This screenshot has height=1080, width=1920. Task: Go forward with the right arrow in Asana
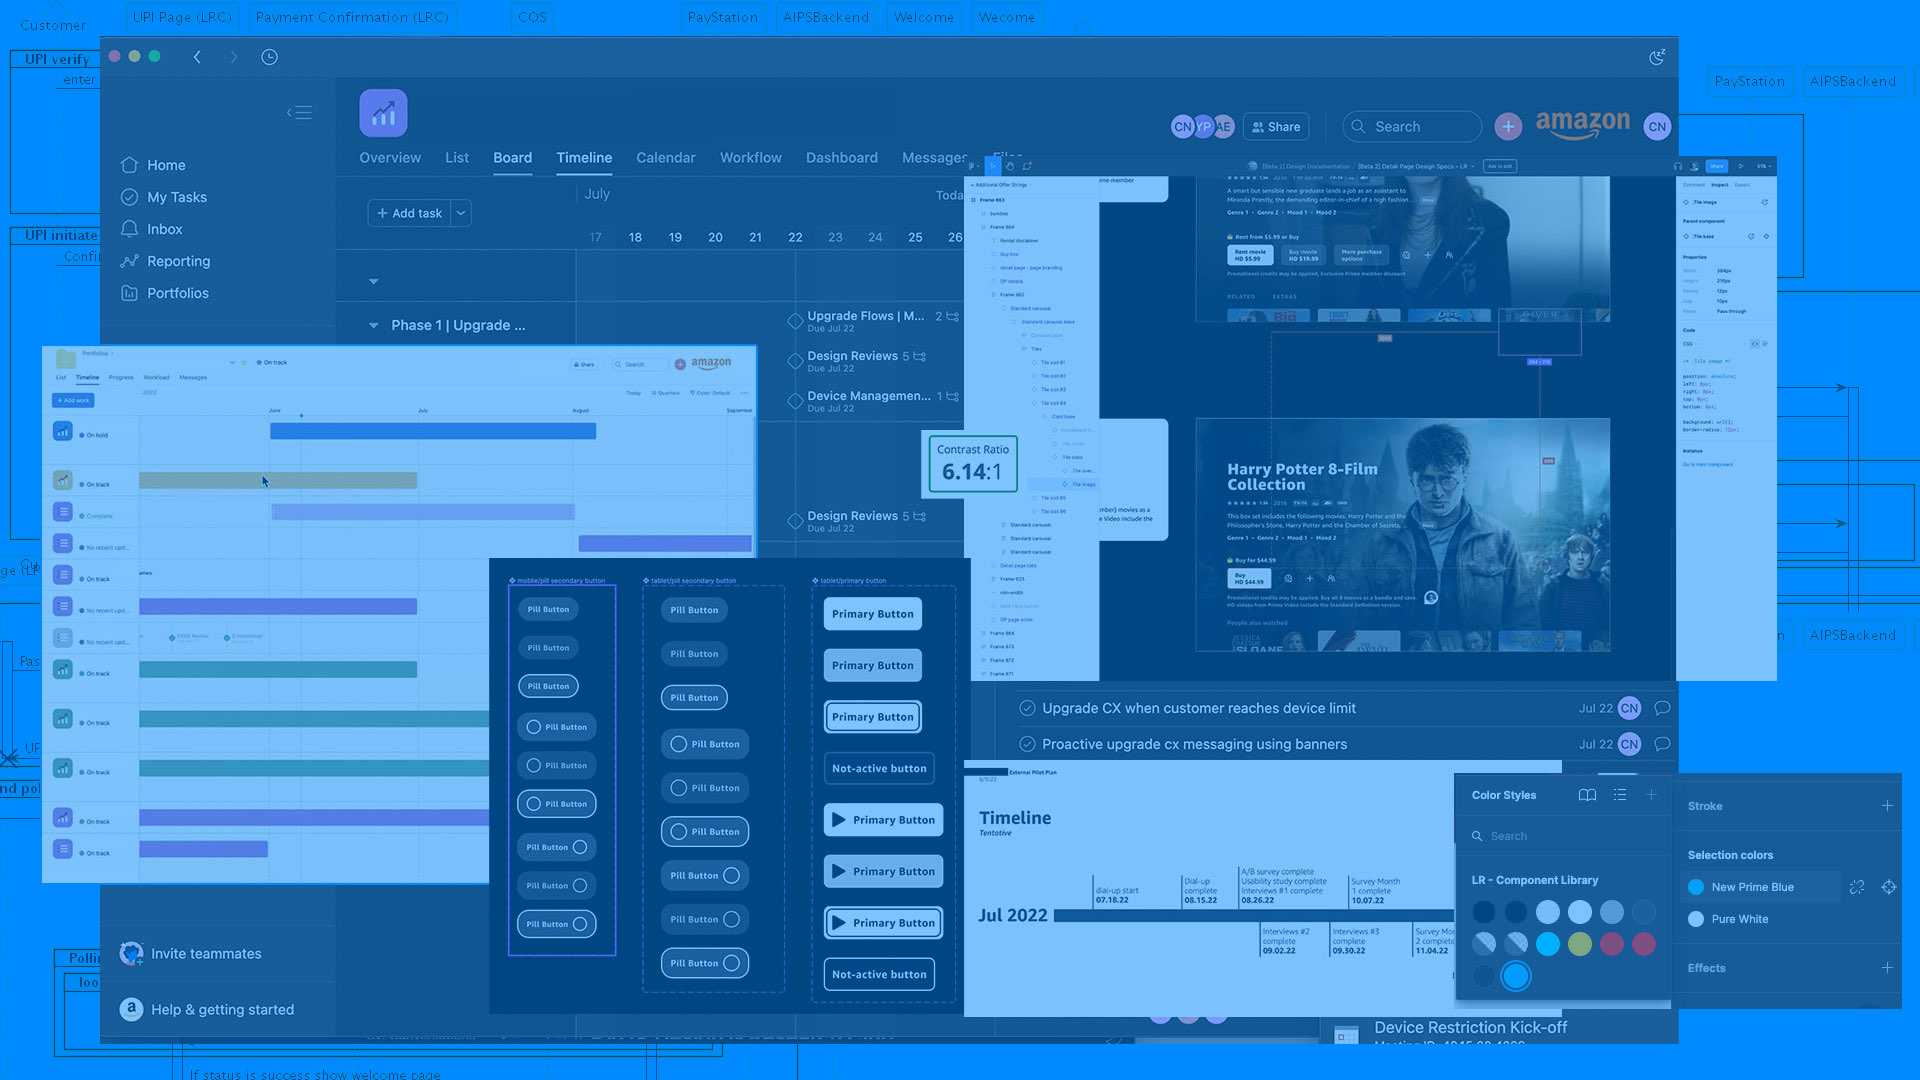pyautogui.click(x=234, y=57)
